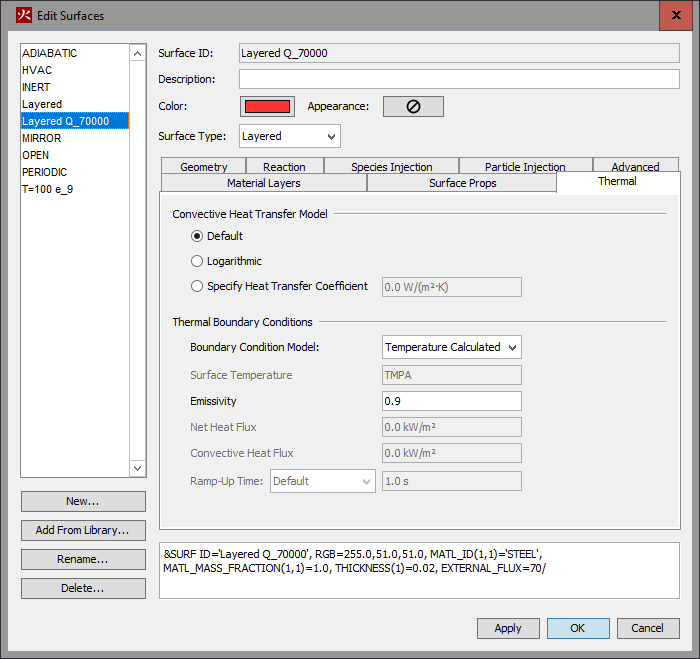The height and width of the screenshot is (659, 700).
Task: Open the Particle Injection tab
Action: point(525,166)
